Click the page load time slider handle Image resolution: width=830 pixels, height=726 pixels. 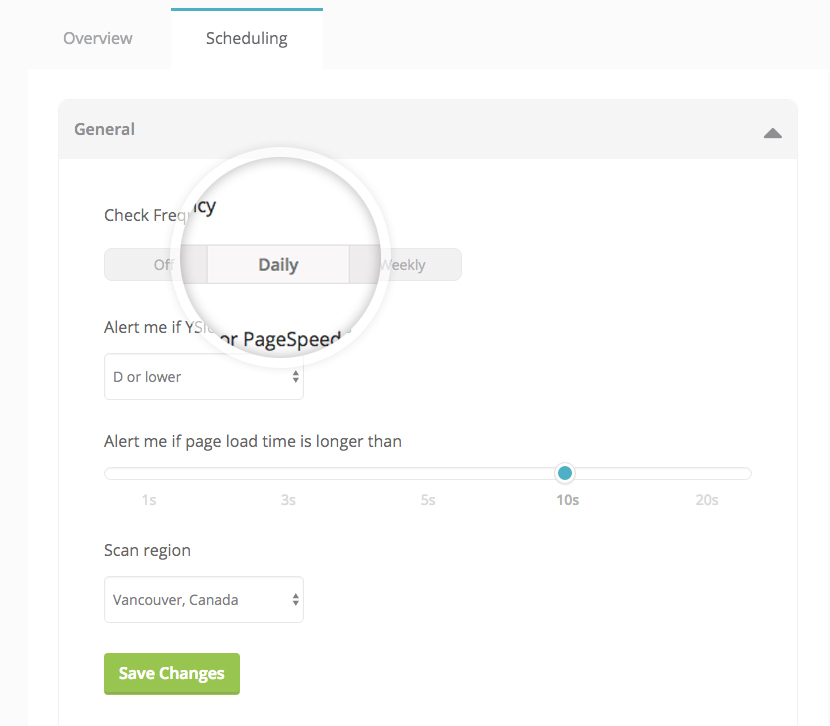[x=565, y=473]
